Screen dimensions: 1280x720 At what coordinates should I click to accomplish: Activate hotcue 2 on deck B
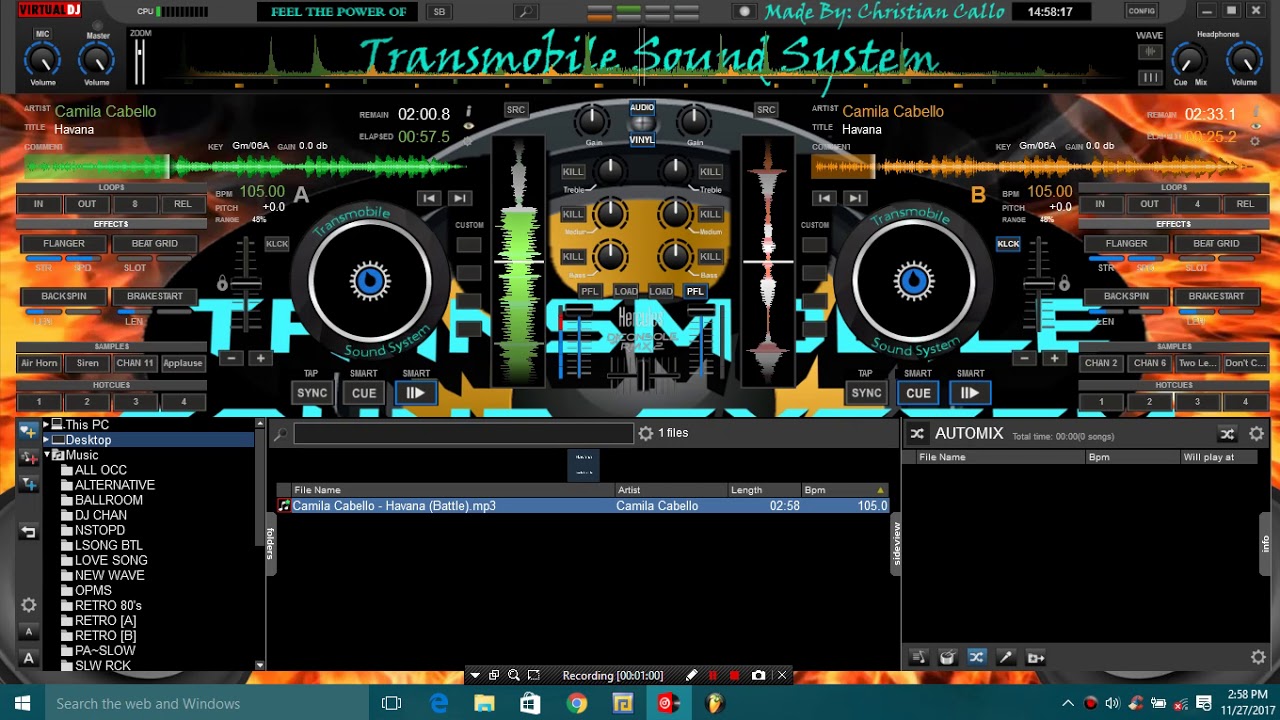point(1149,402)
